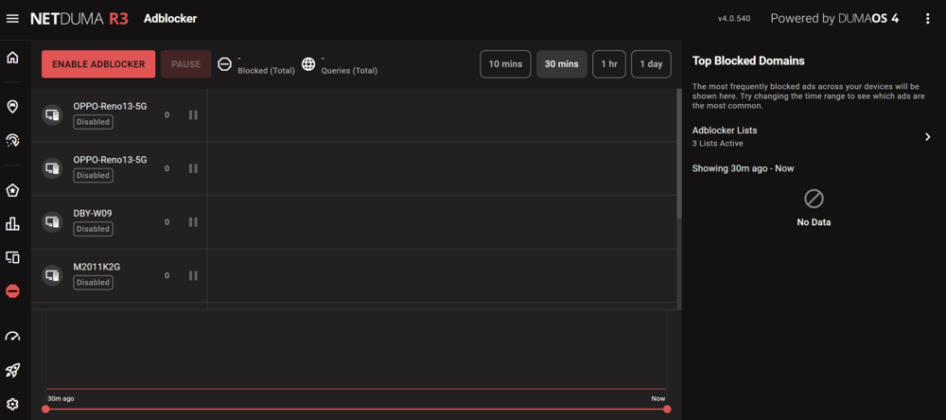This screenshot has height=420, width=946.
Task: Open the rocket boost sidebar icon
Action: tap(12, 371)
